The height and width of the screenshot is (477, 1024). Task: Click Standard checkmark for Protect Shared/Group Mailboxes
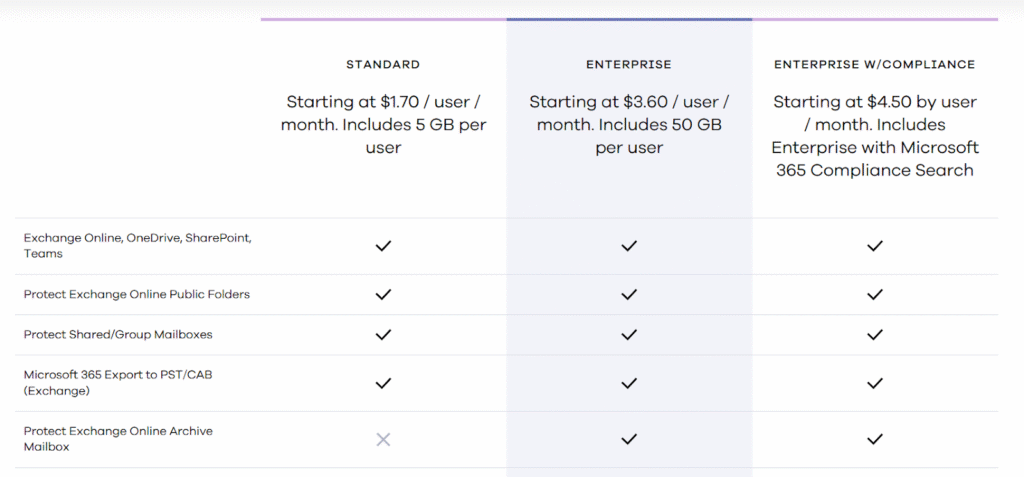[x=383, y=334]
